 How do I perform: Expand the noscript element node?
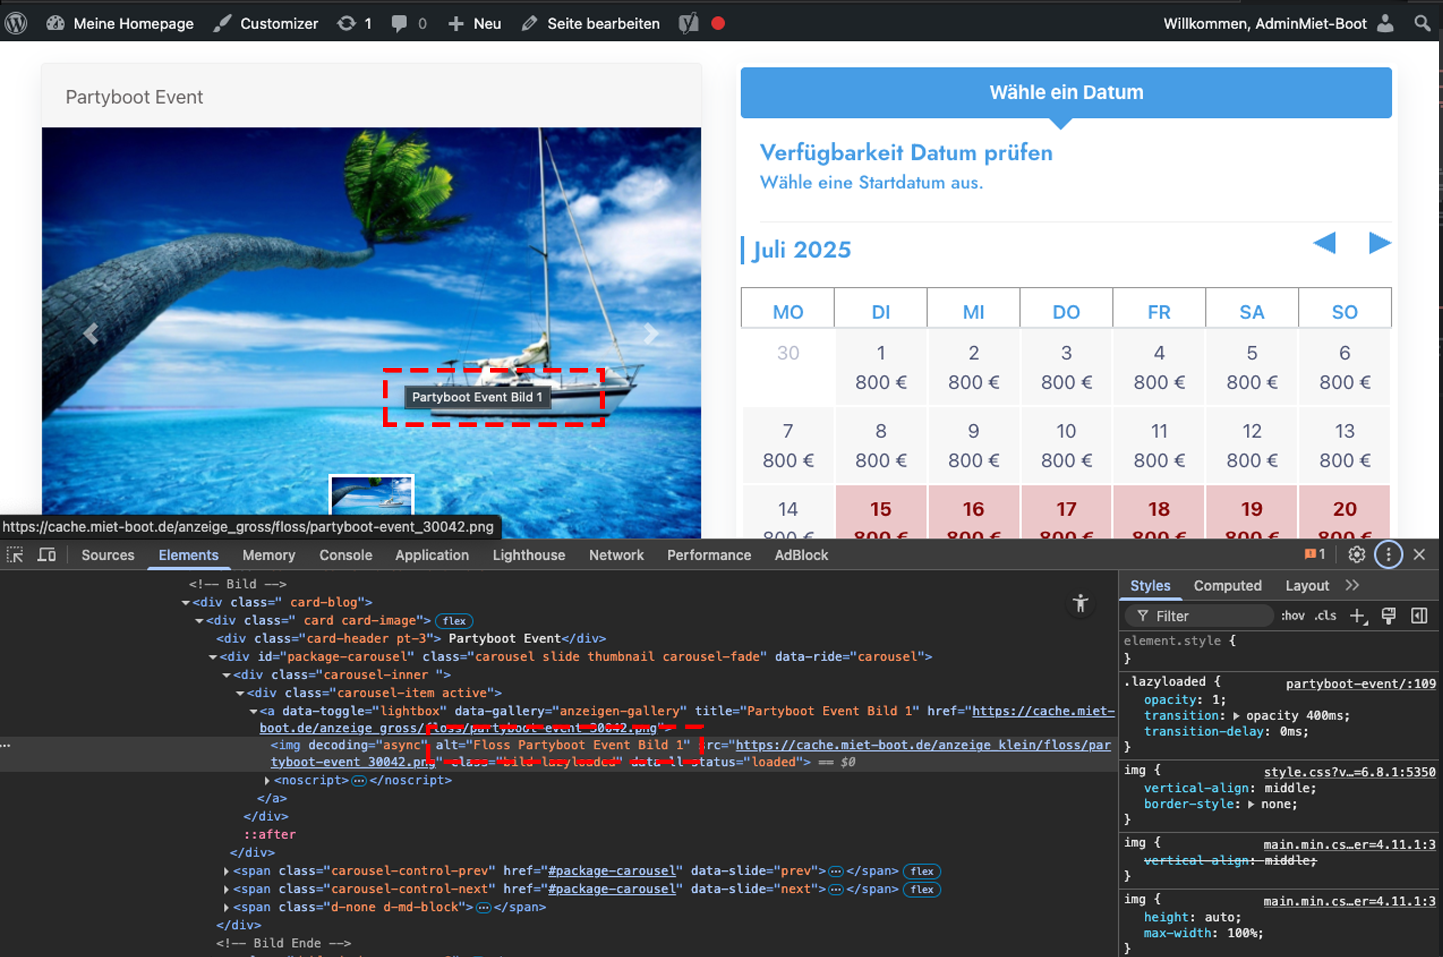click(267, 780)
